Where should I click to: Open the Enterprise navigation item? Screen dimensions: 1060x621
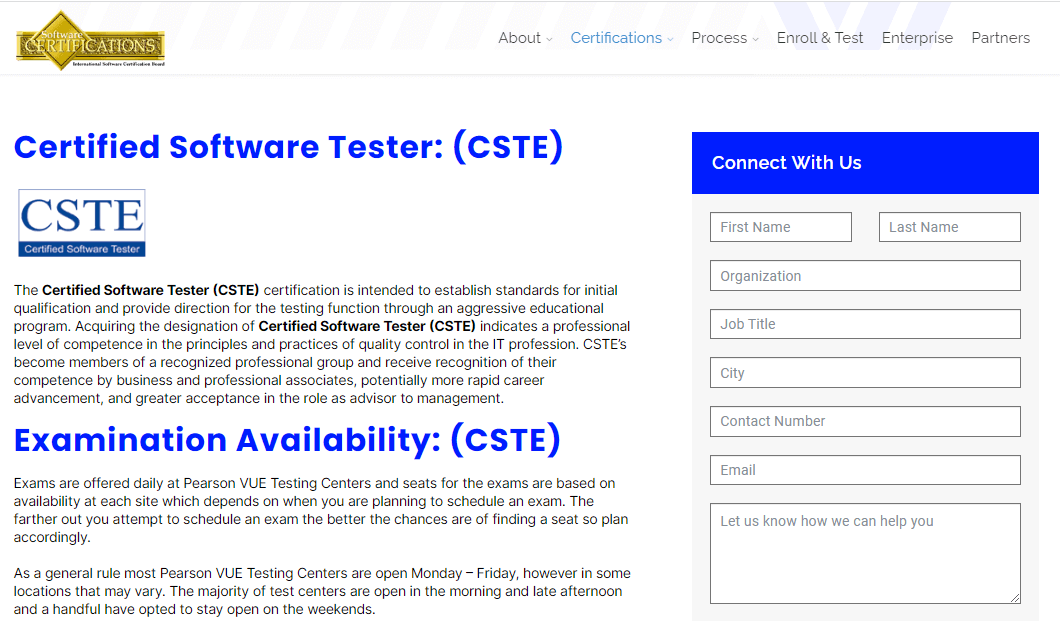coord(917,38)
